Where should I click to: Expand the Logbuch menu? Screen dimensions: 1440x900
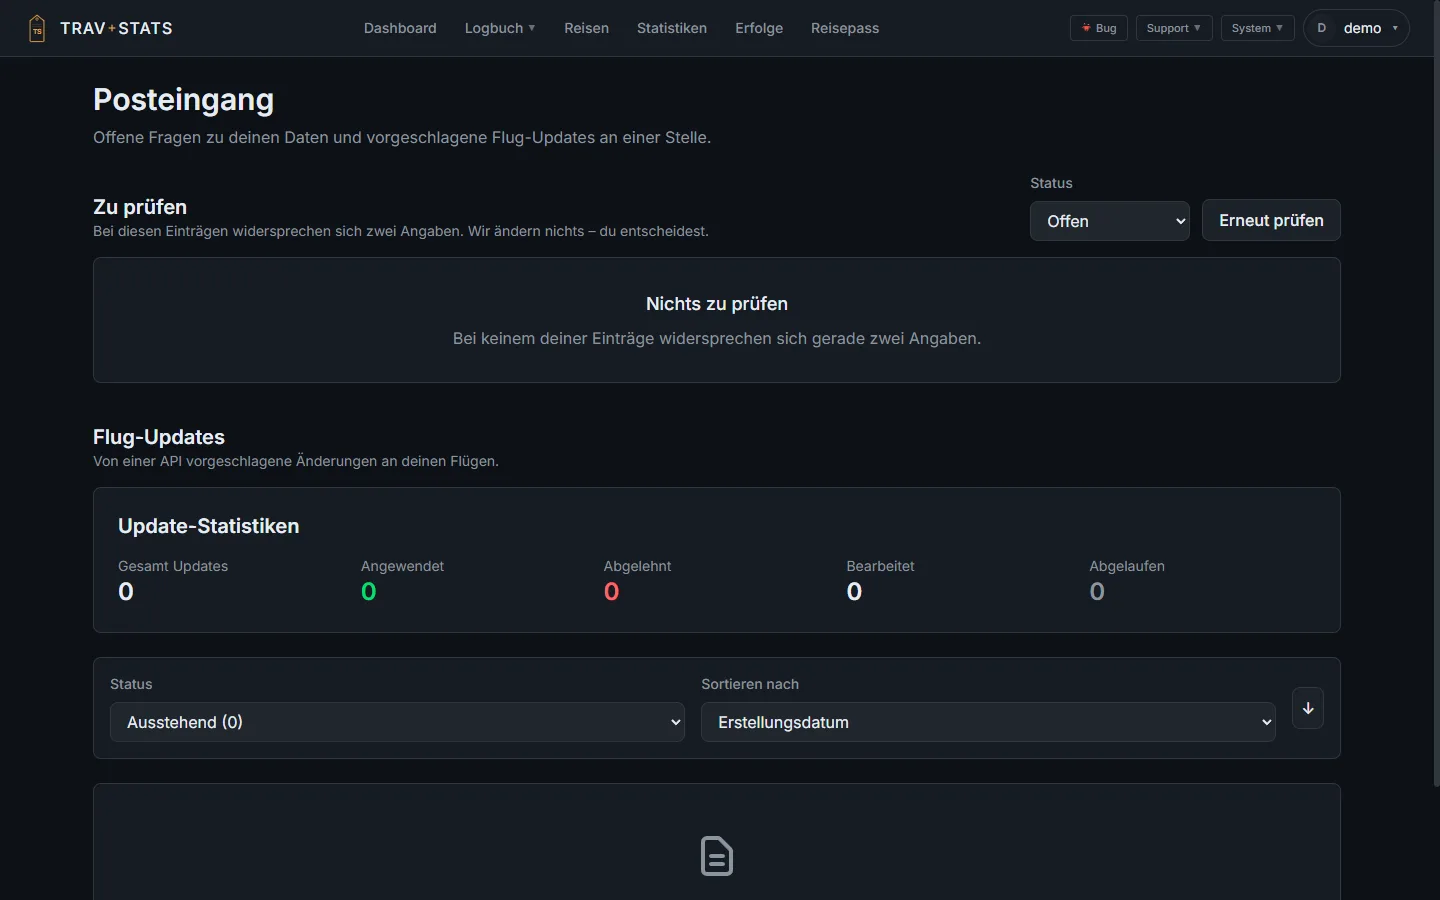pos(500,28)
